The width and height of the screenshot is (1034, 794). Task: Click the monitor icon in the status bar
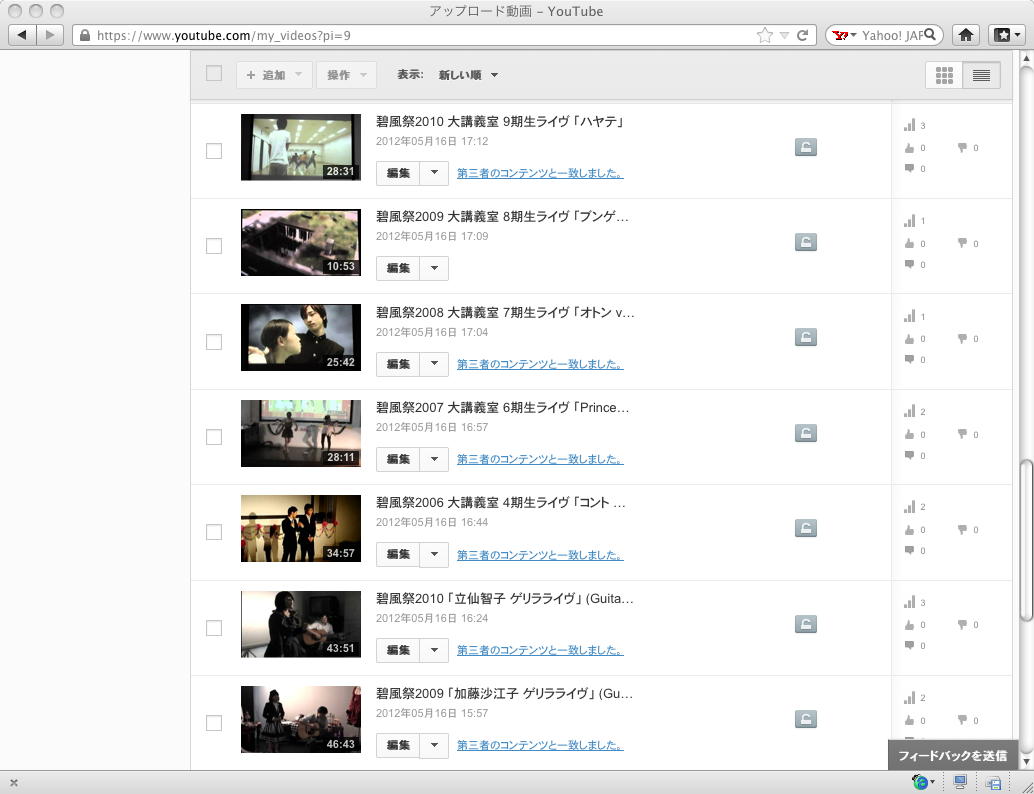click(x=960, y=783)
